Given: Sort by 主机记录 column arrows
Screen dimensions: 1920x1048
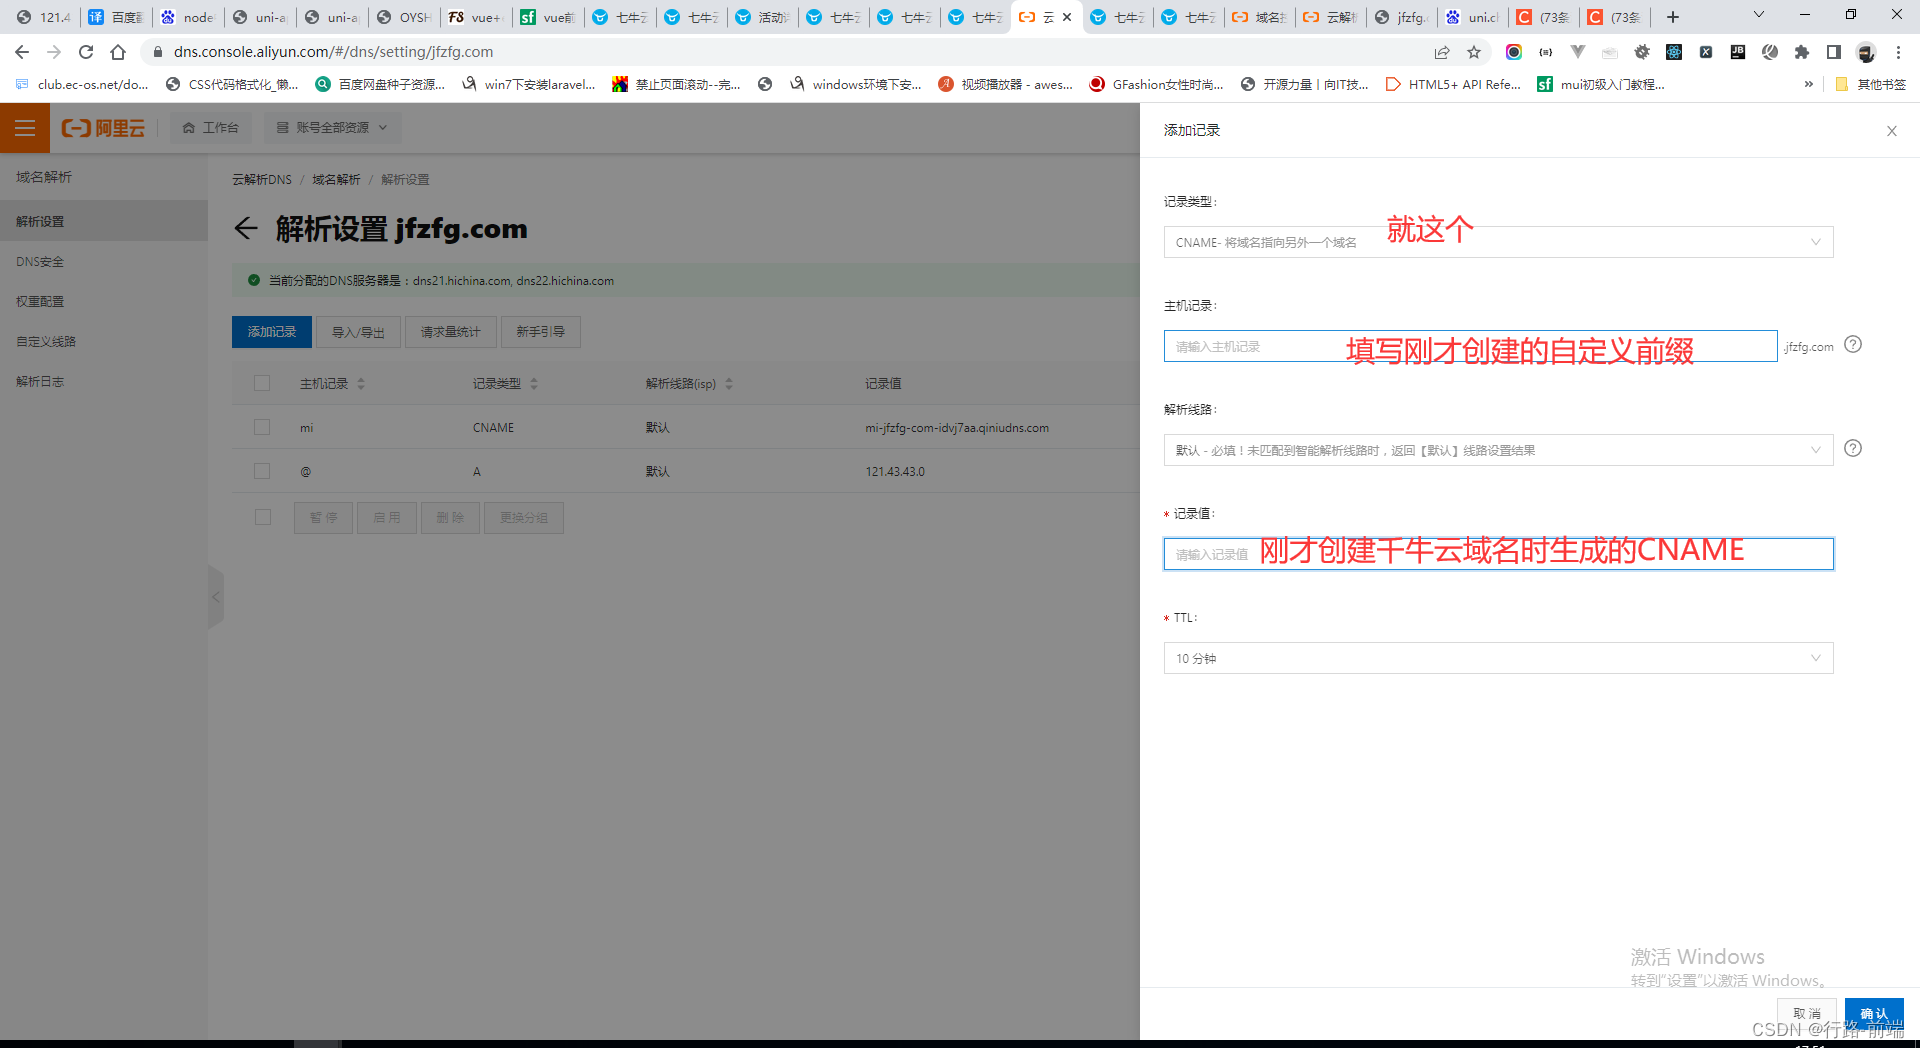Looking at the screenshot, I should tap(361, 384).
